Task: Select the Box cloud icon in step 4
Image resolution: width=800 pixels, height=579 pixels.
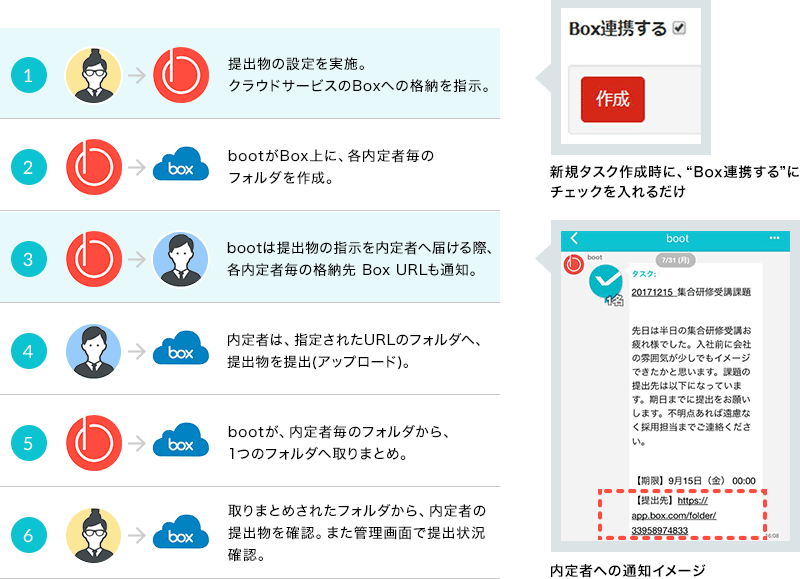Action: pos(181,350)
